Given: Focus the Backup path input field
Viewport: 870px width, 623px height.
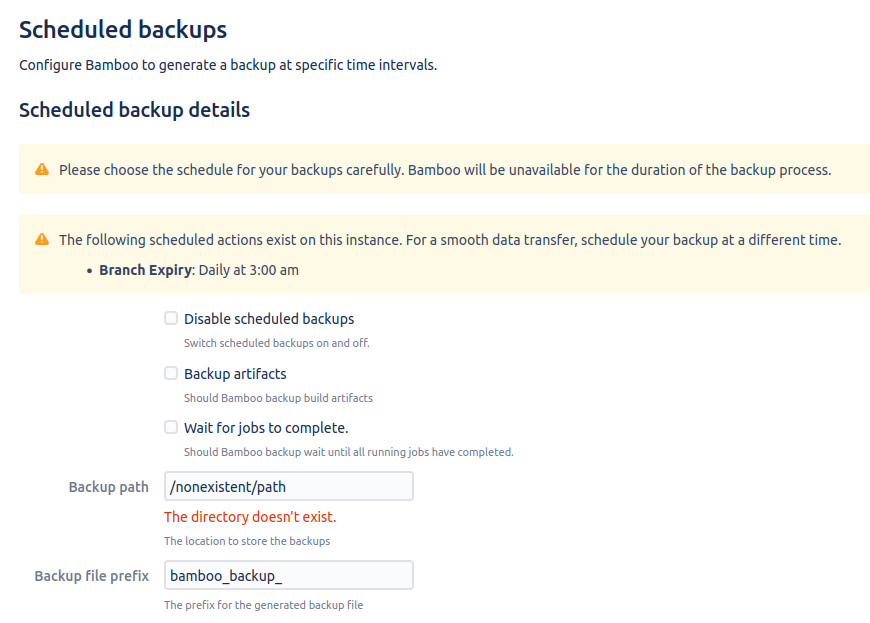Looking at the screenshot, I should [289, 486].
